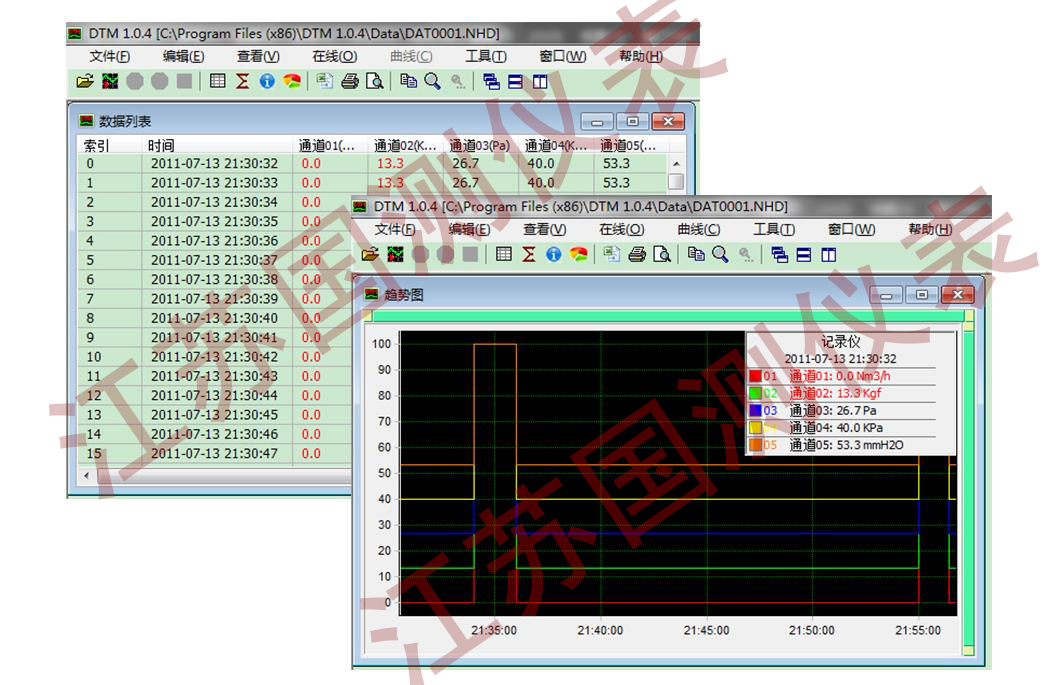Click the tile vertically icon in the front window toolbar
Screen dimensions: 1046x685
(829, 254)
